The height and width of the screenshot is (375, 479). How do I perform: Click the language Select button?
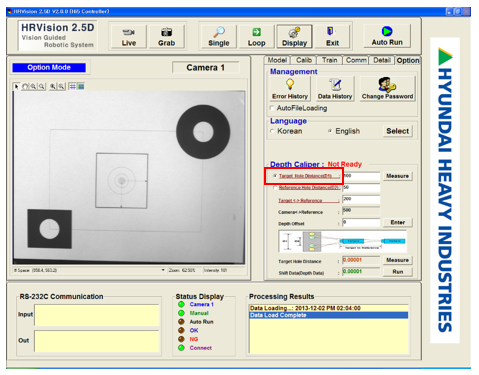pos(398,131)
